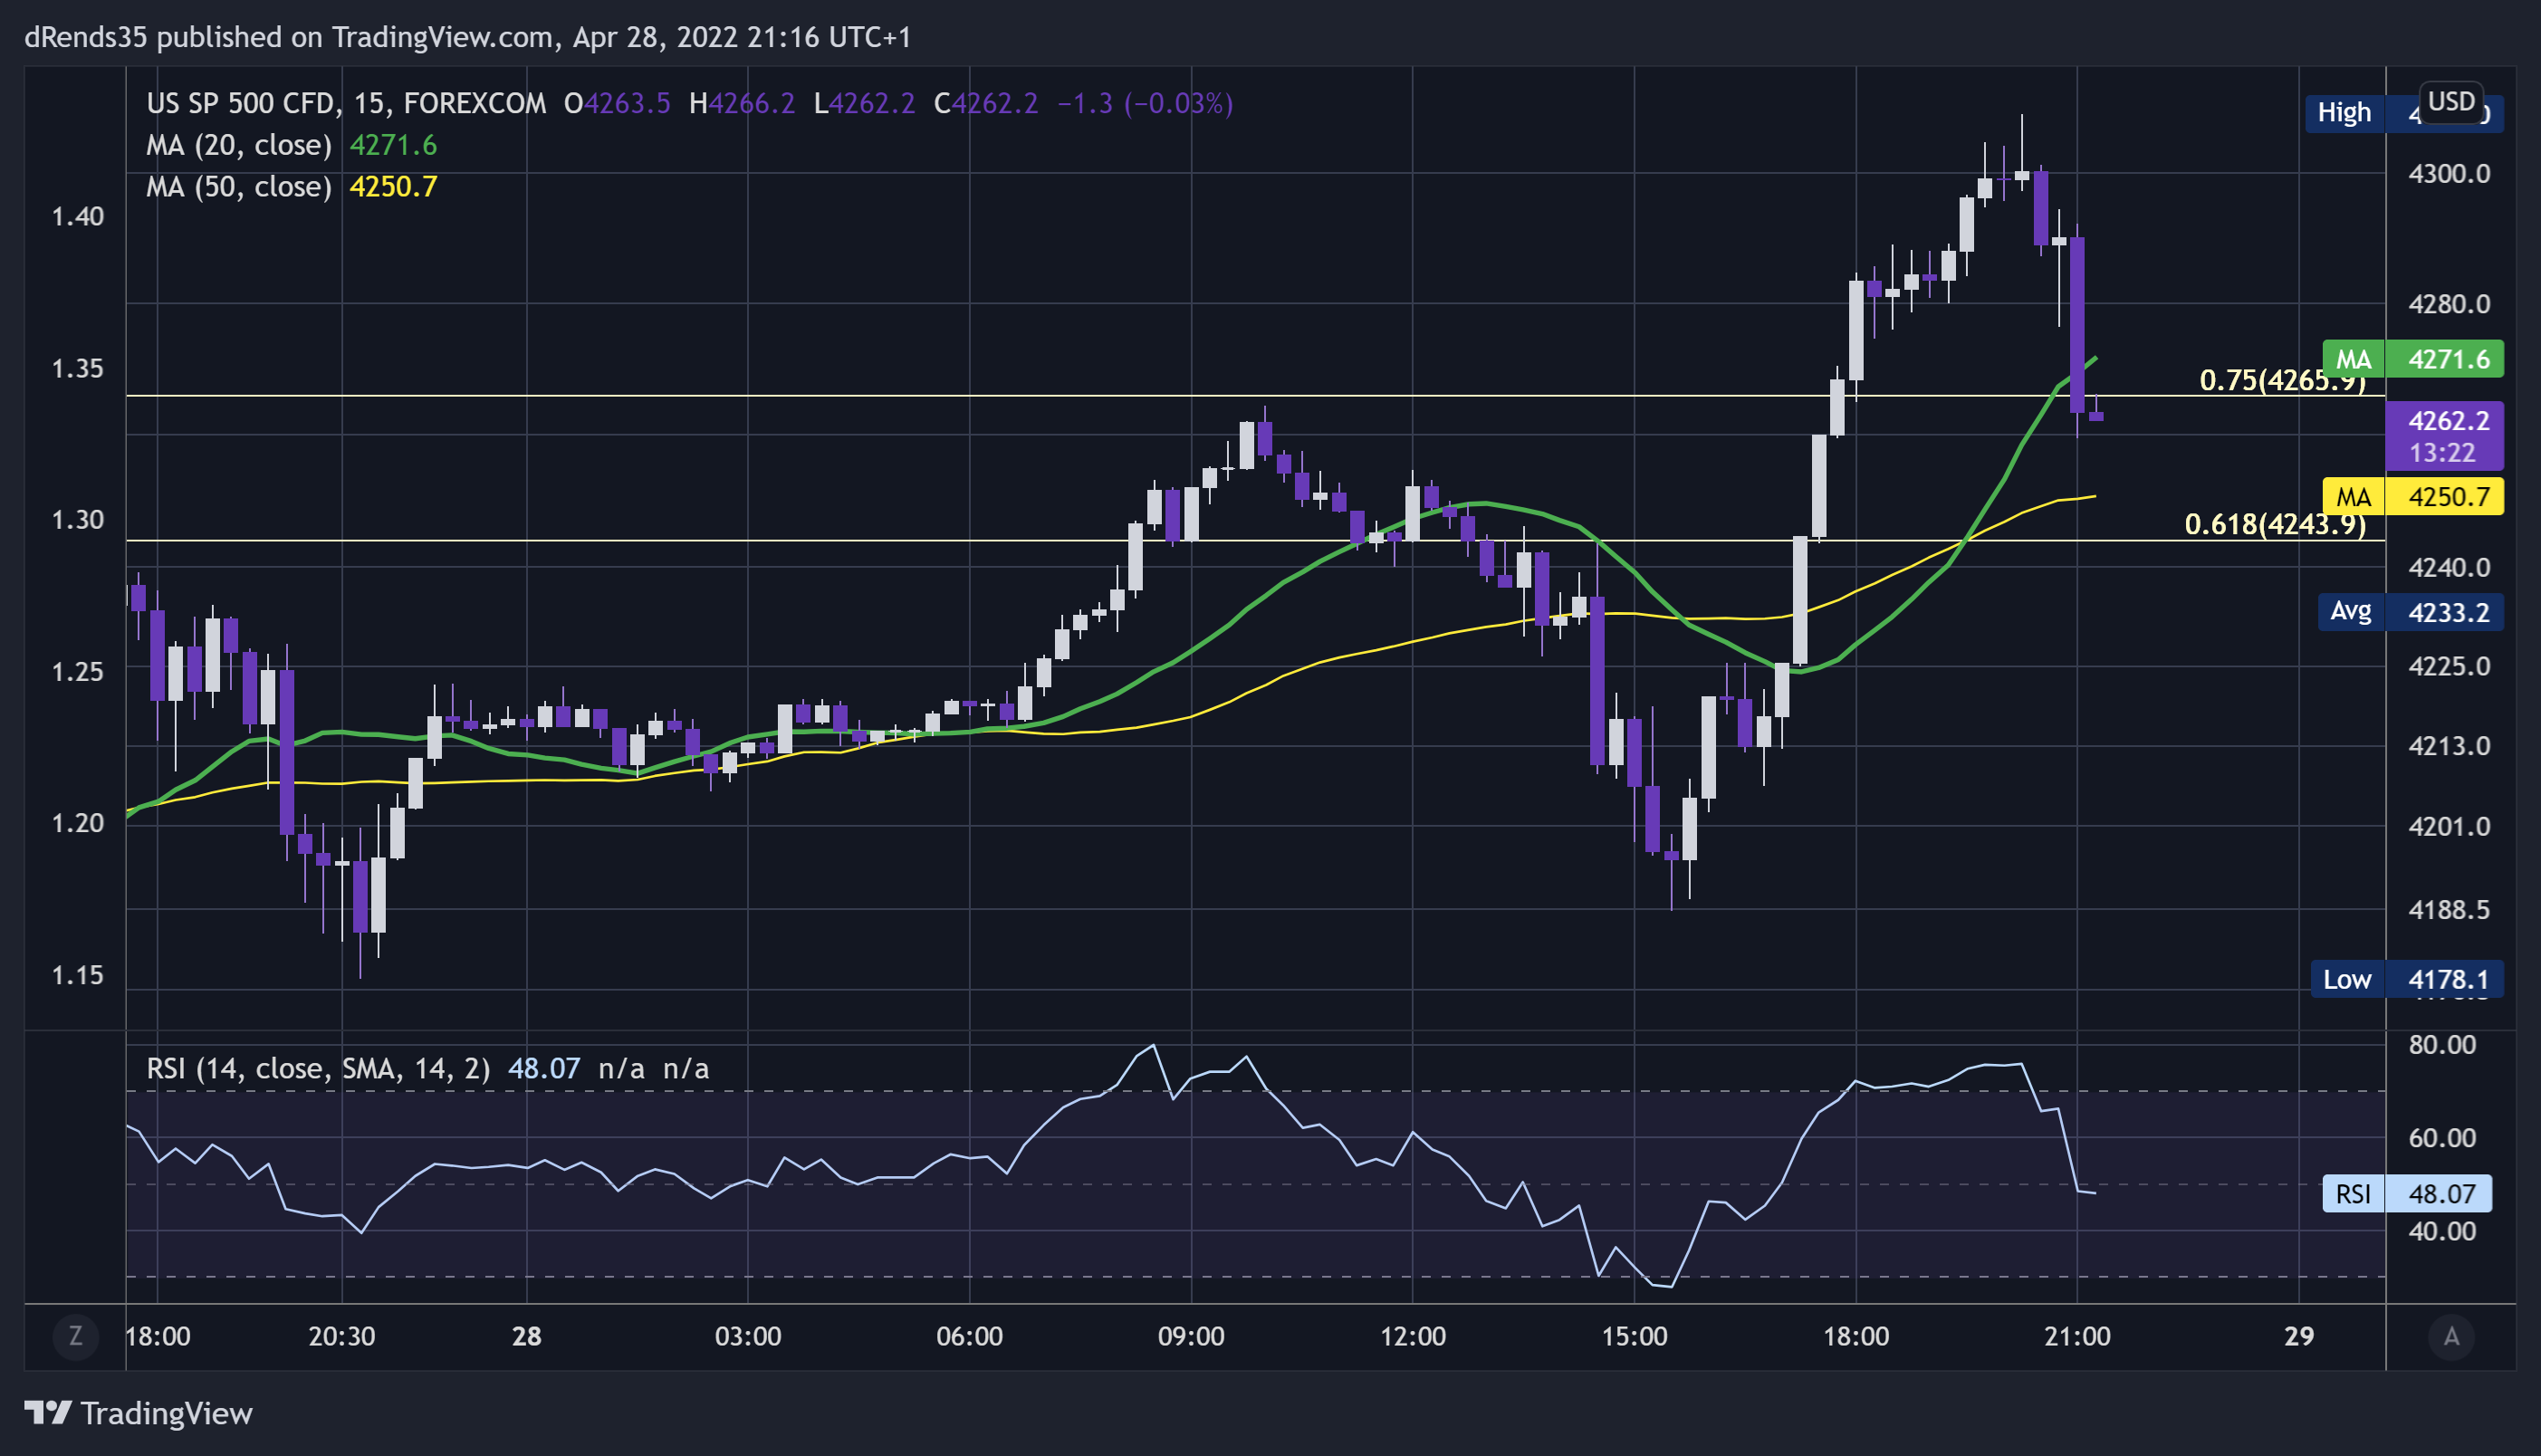Click the RSI (14, close, SMA, 14, 2) label
The height and width of the screenshot is (1456, 2541).
(x=318, y=1068)
